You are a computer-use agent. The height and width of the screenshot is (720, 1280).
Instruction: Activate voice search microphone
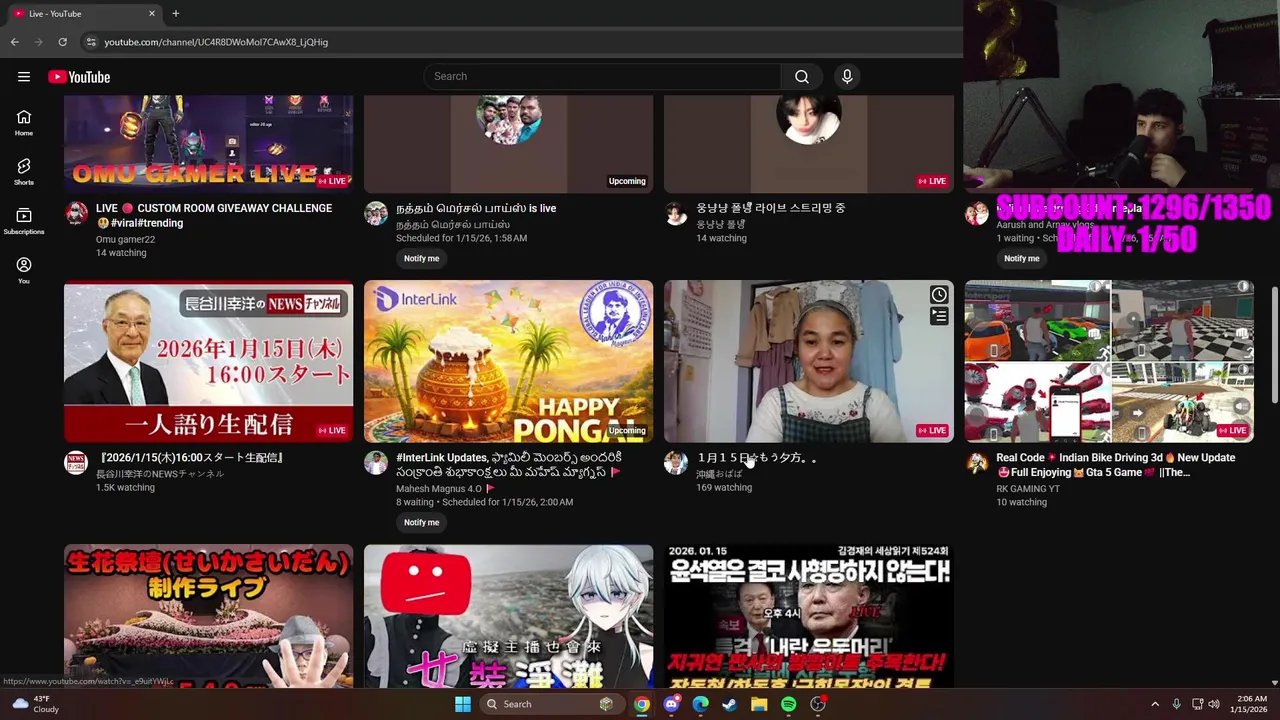pos(847,77)
